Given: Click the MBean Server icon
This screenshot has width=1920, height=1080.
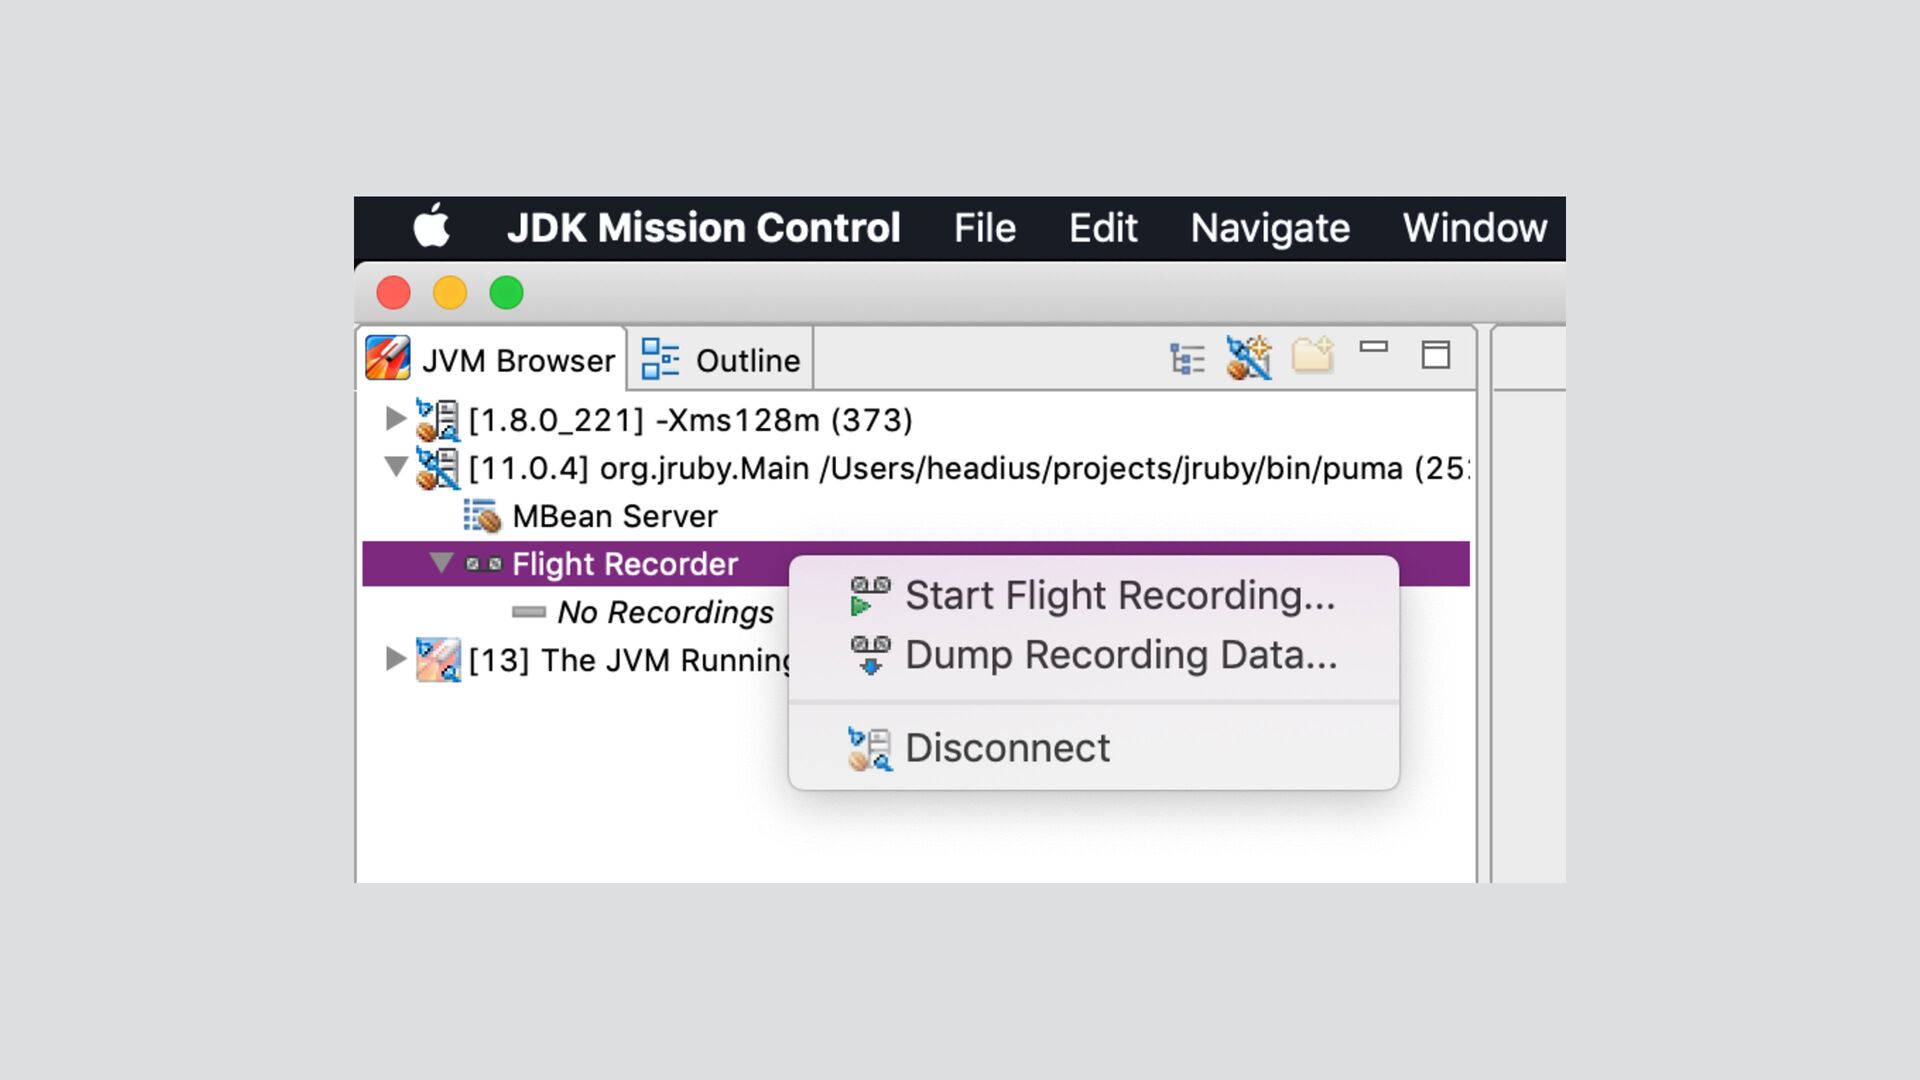Looking at the screenshot, I should tap(483, 517).
